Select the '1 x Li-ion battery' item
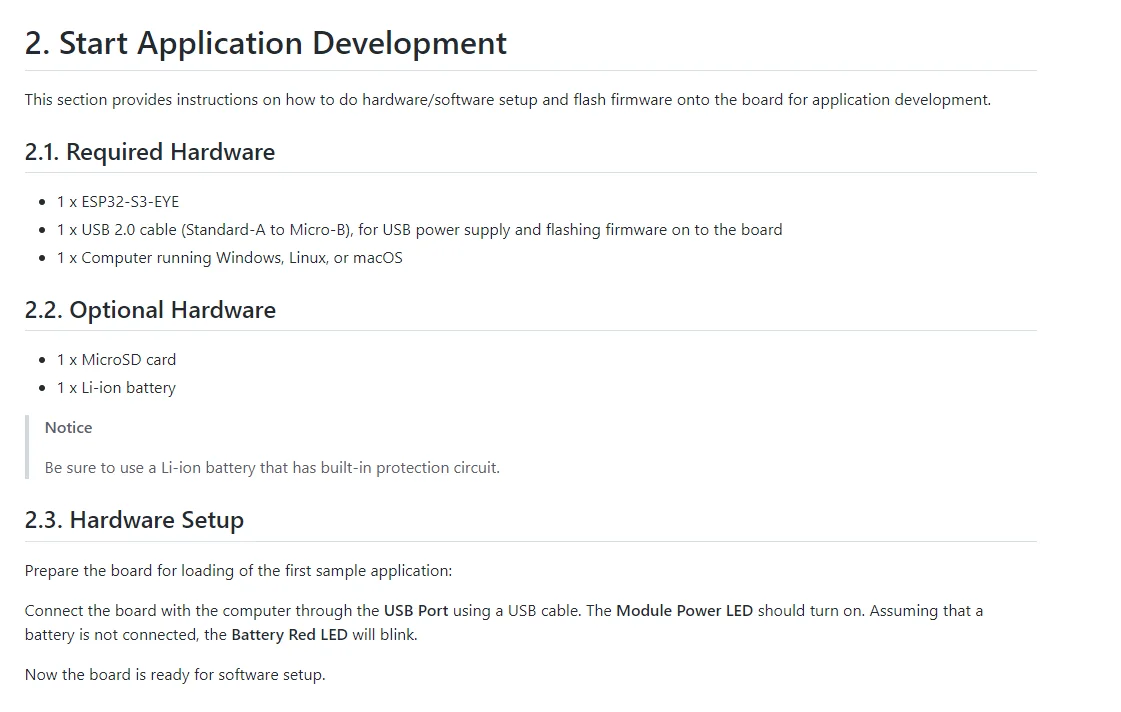 click(117, 387)
